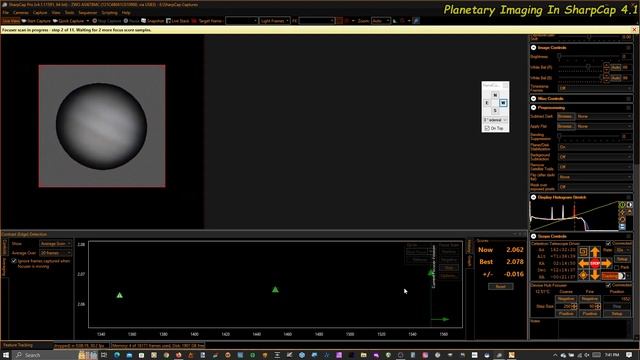Slew telescope up with orange up arrow
This screenshot has width=640, height=360.
(595, 252)
